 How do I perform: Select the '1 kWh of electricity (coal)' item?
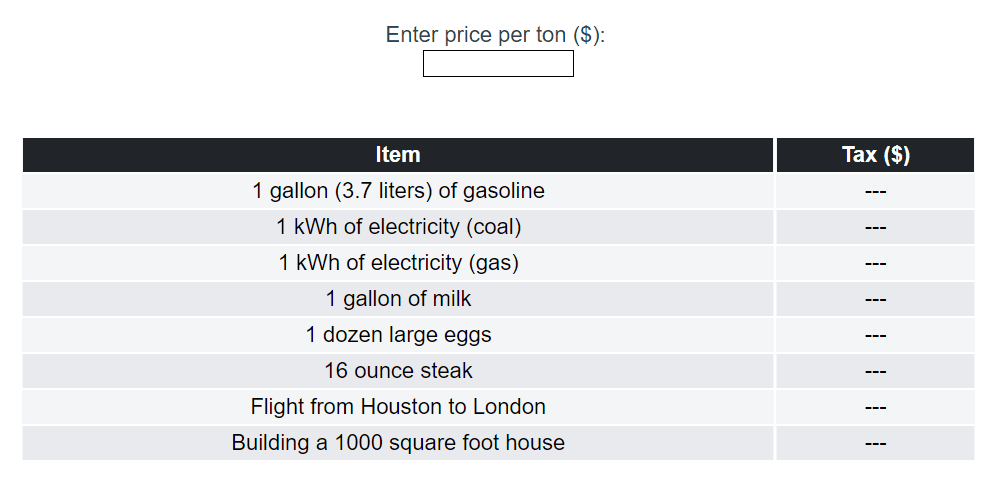click(x=398, y=227)
